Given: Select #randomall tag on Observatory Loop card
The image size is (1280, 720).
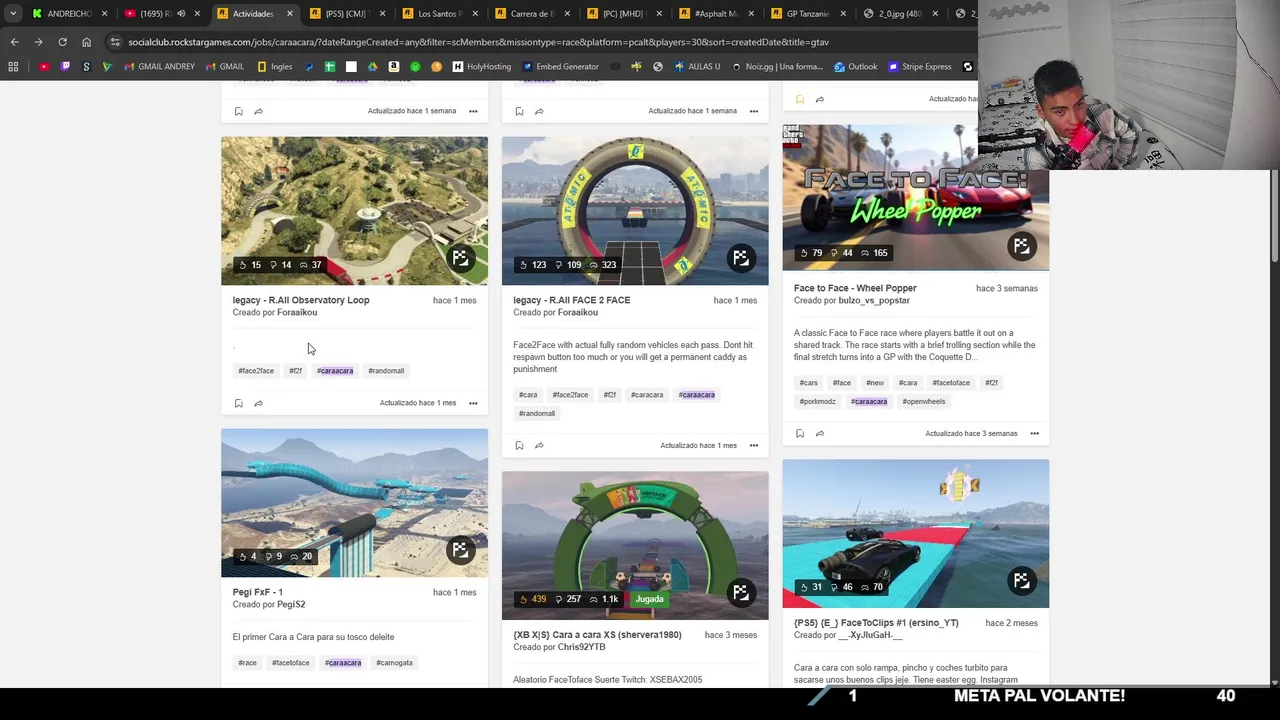Looking at the screenshot, I should coord(386,371).
